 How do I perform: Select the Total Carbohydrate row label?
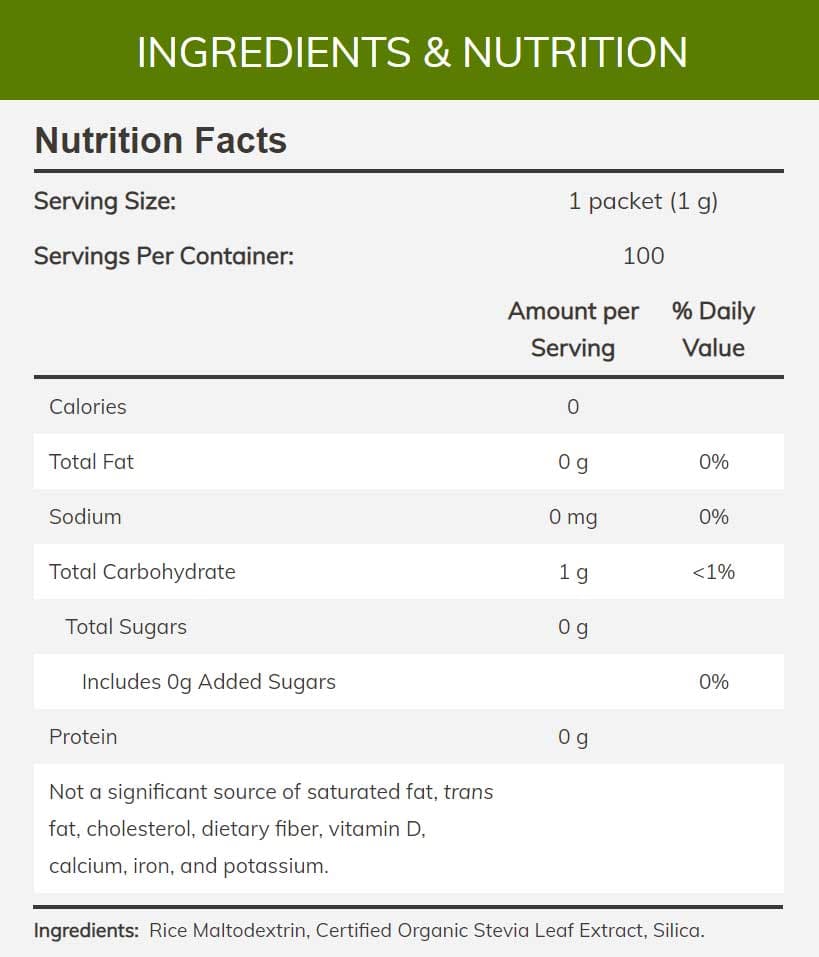coord(142,572)
